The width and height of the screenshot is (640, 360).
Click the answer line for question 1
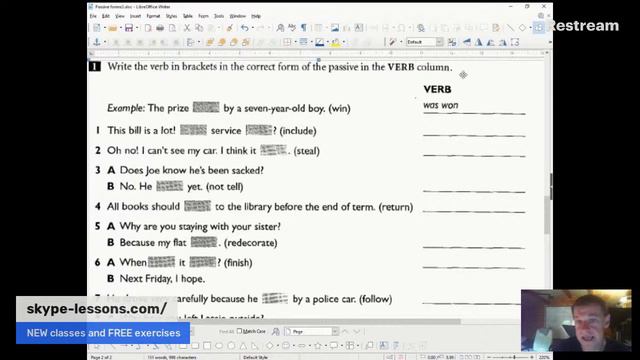[x=474, y=134]
